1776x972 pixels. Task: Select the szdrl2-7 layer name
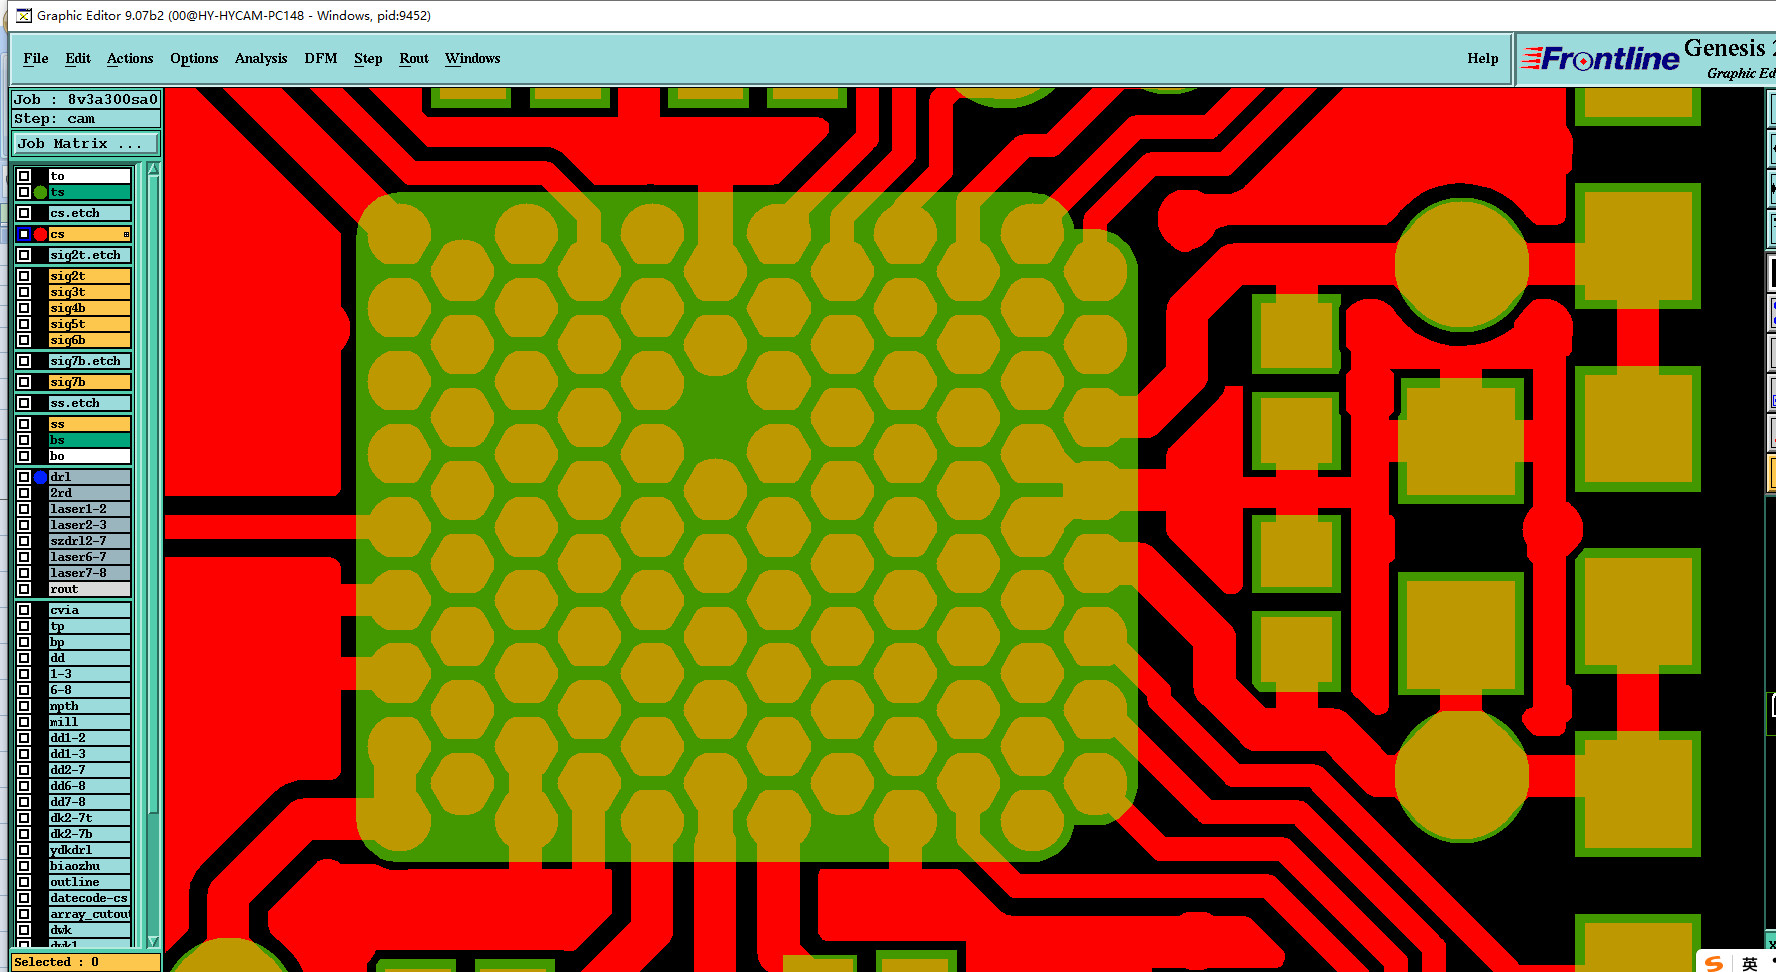(90, 541)
